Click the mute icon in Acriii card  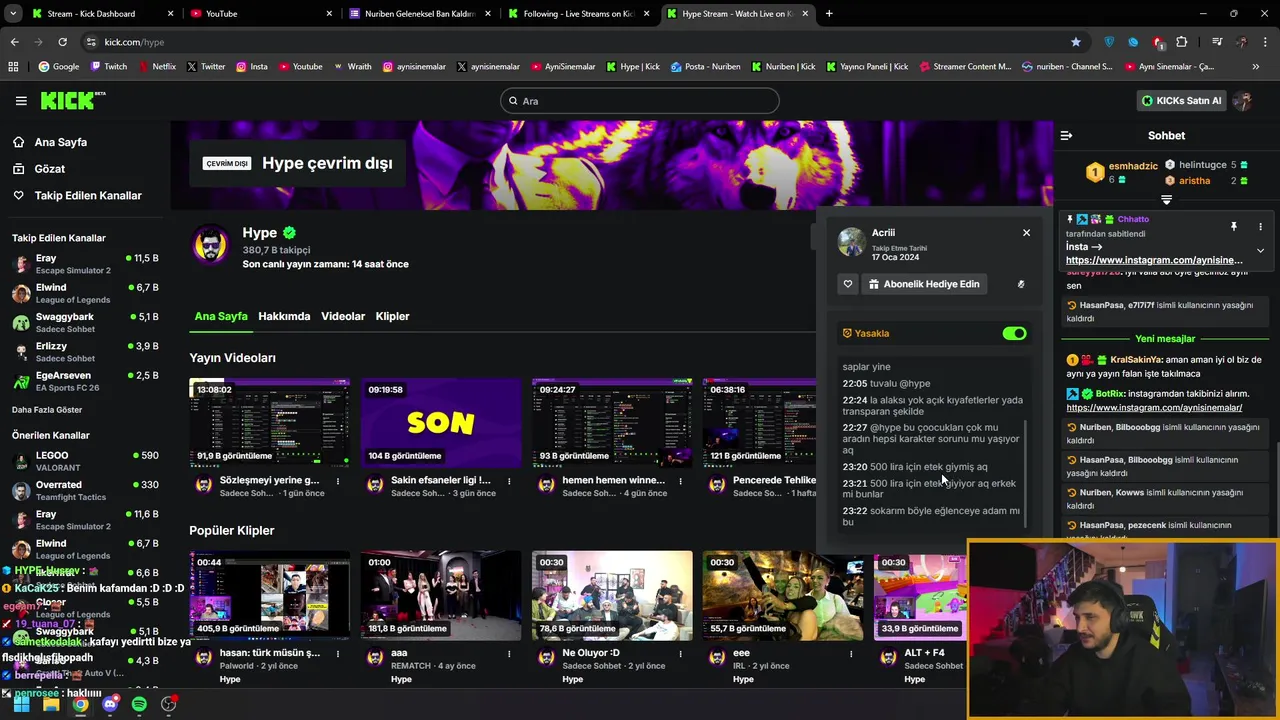pyautogui.click(x=1021, y=284)
